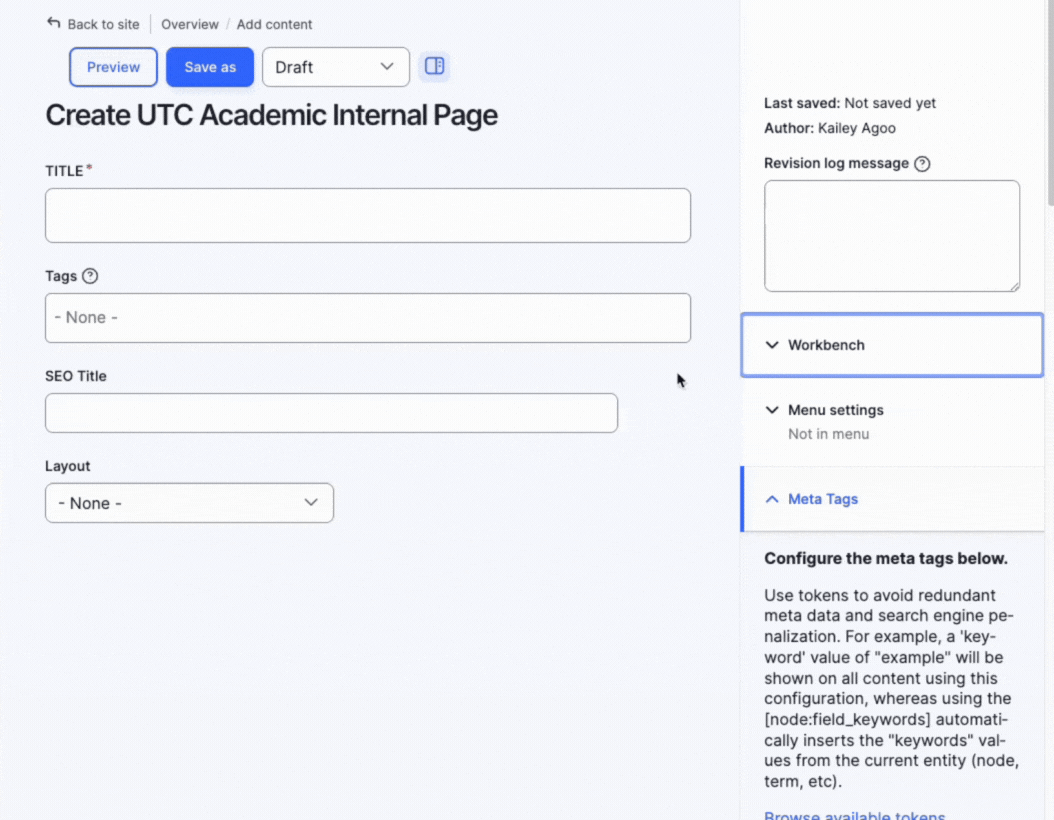Go to Overview breadcrumb
The width and height of the screenshot is (1054, 820).
[x=190, y=24]
